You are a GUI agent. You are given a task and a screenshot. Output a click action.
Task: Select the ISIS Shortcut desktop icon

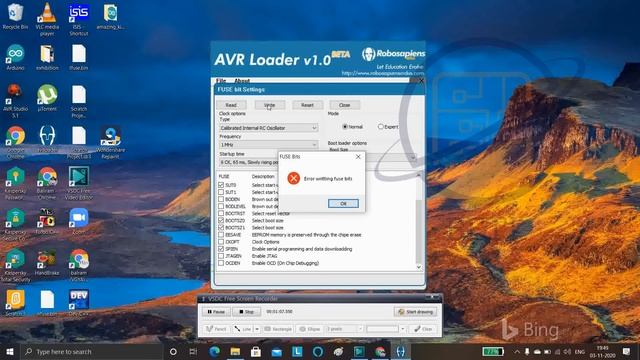[79, 20]
